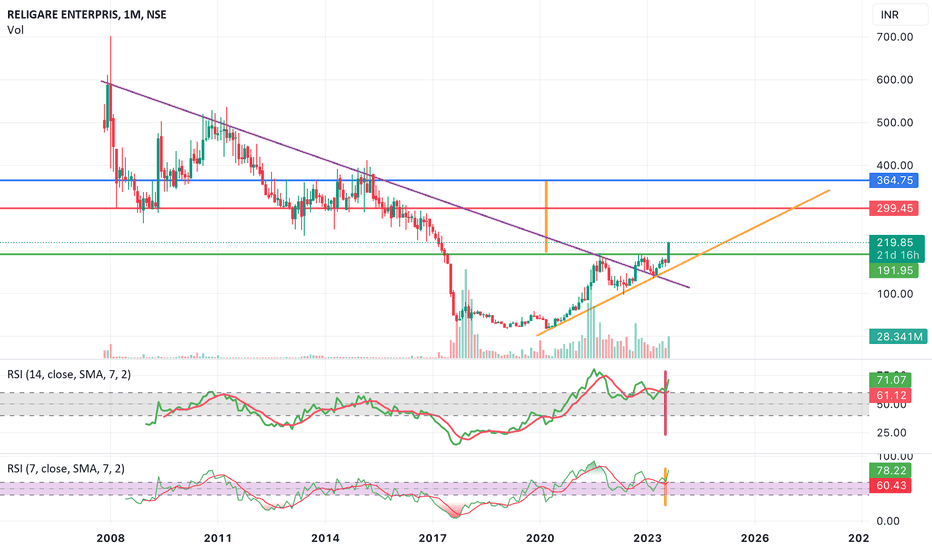
Task: Select the blue 364.75 price label
Action: [894, 180]
